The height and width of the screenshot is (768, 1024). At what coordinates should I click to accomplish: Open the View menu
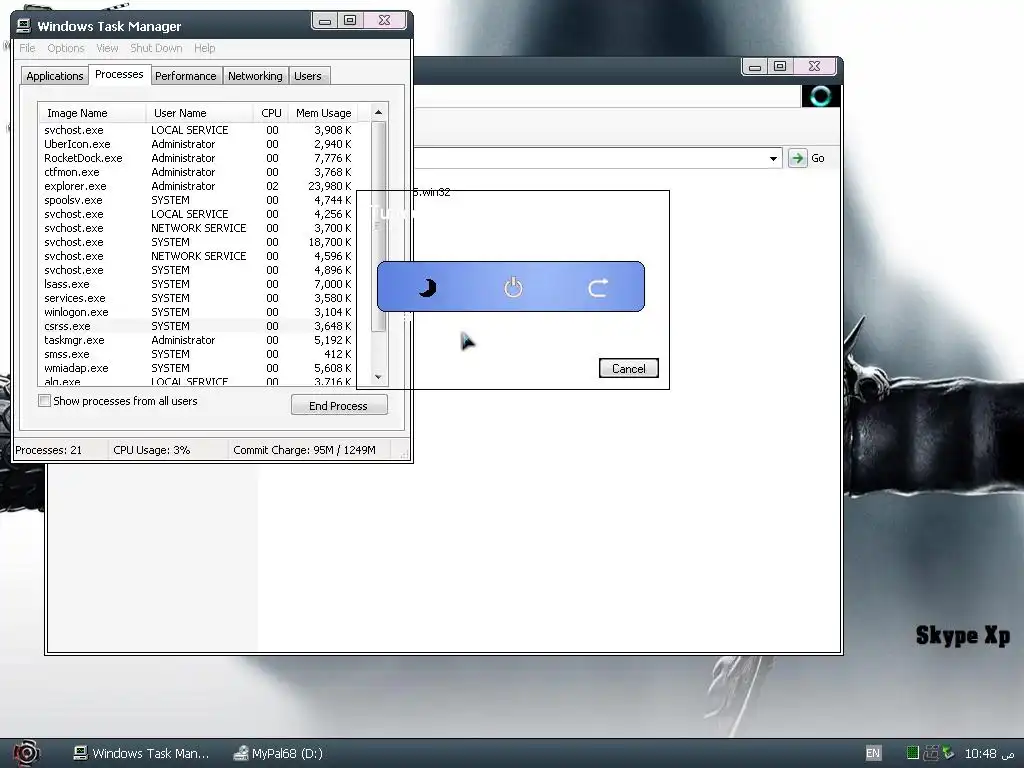click(x=107, y=48)
